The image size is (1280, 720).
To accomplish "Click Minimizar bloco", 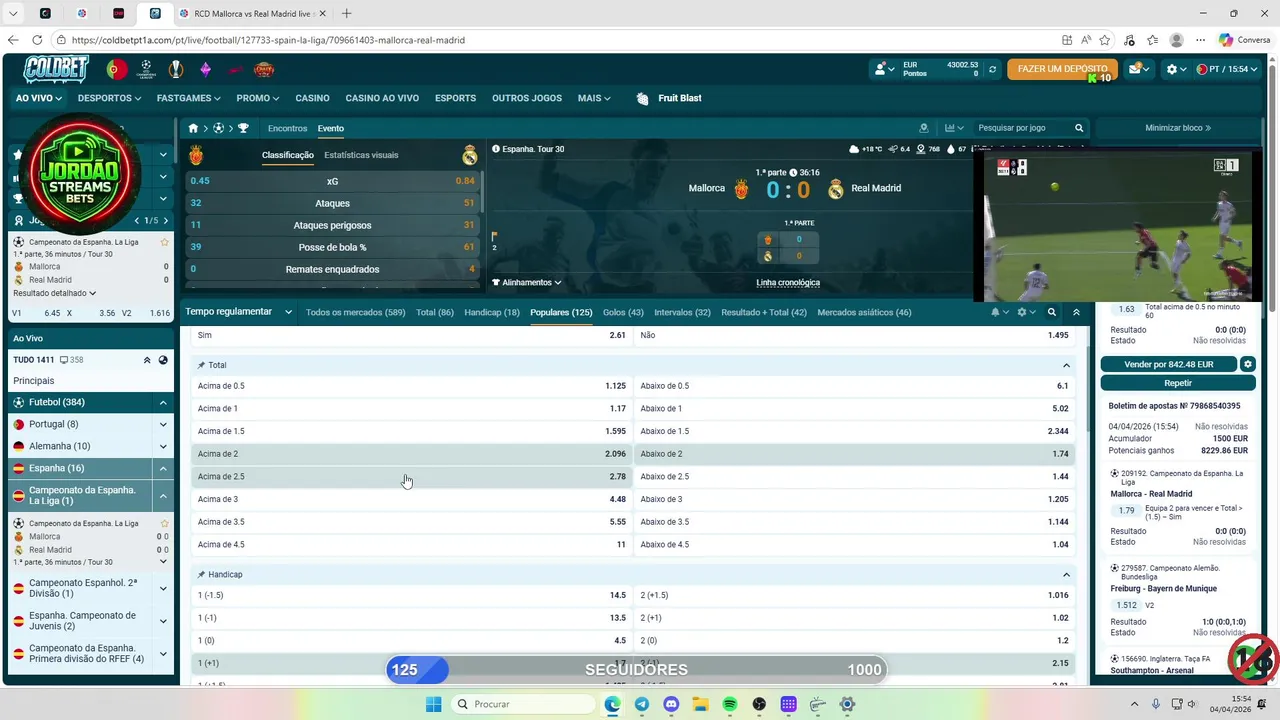I will 1178,128.
